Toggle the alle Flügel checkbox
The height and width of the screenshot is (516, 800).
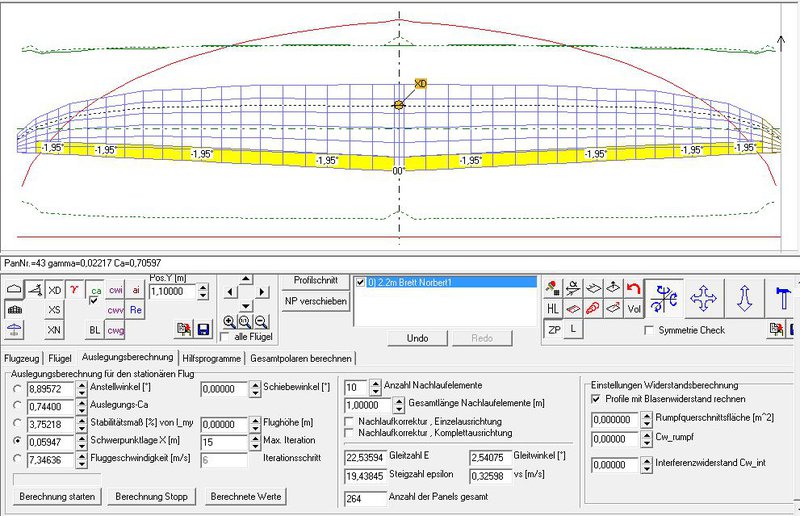click(x=225, y=337)
